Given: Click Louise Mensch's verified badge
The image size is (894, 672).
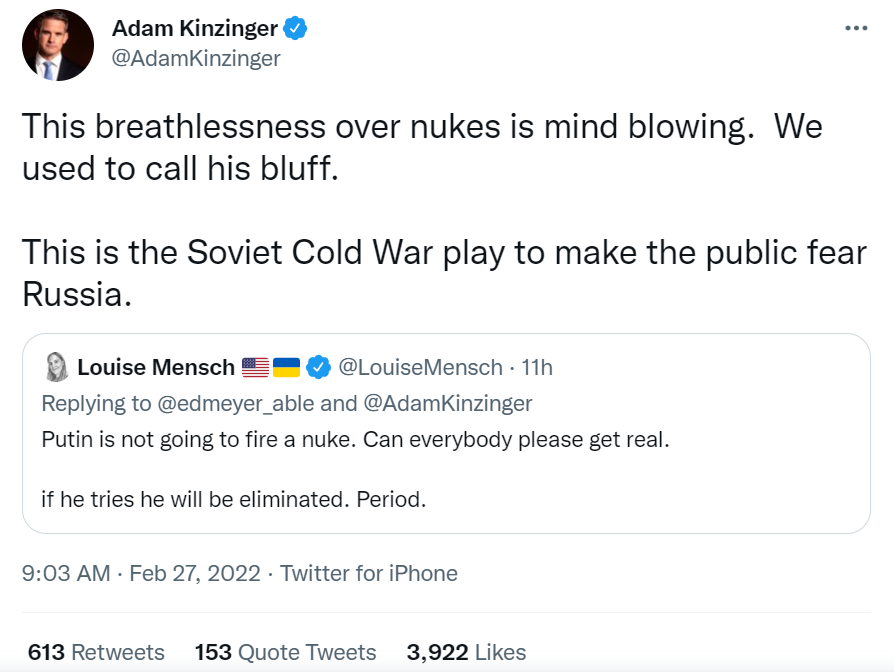Looking at the screenshot, I should pyautogui.click(x=318, y=368).
